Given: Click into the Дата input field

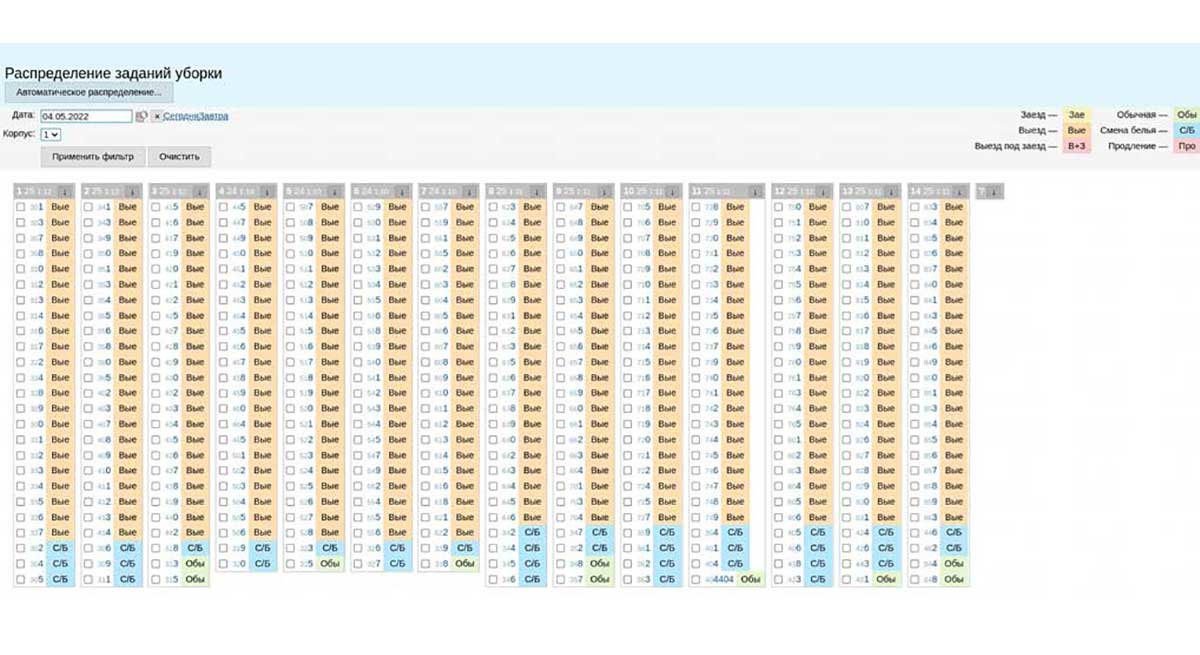Looking at the screenshot, I should 86,117.
